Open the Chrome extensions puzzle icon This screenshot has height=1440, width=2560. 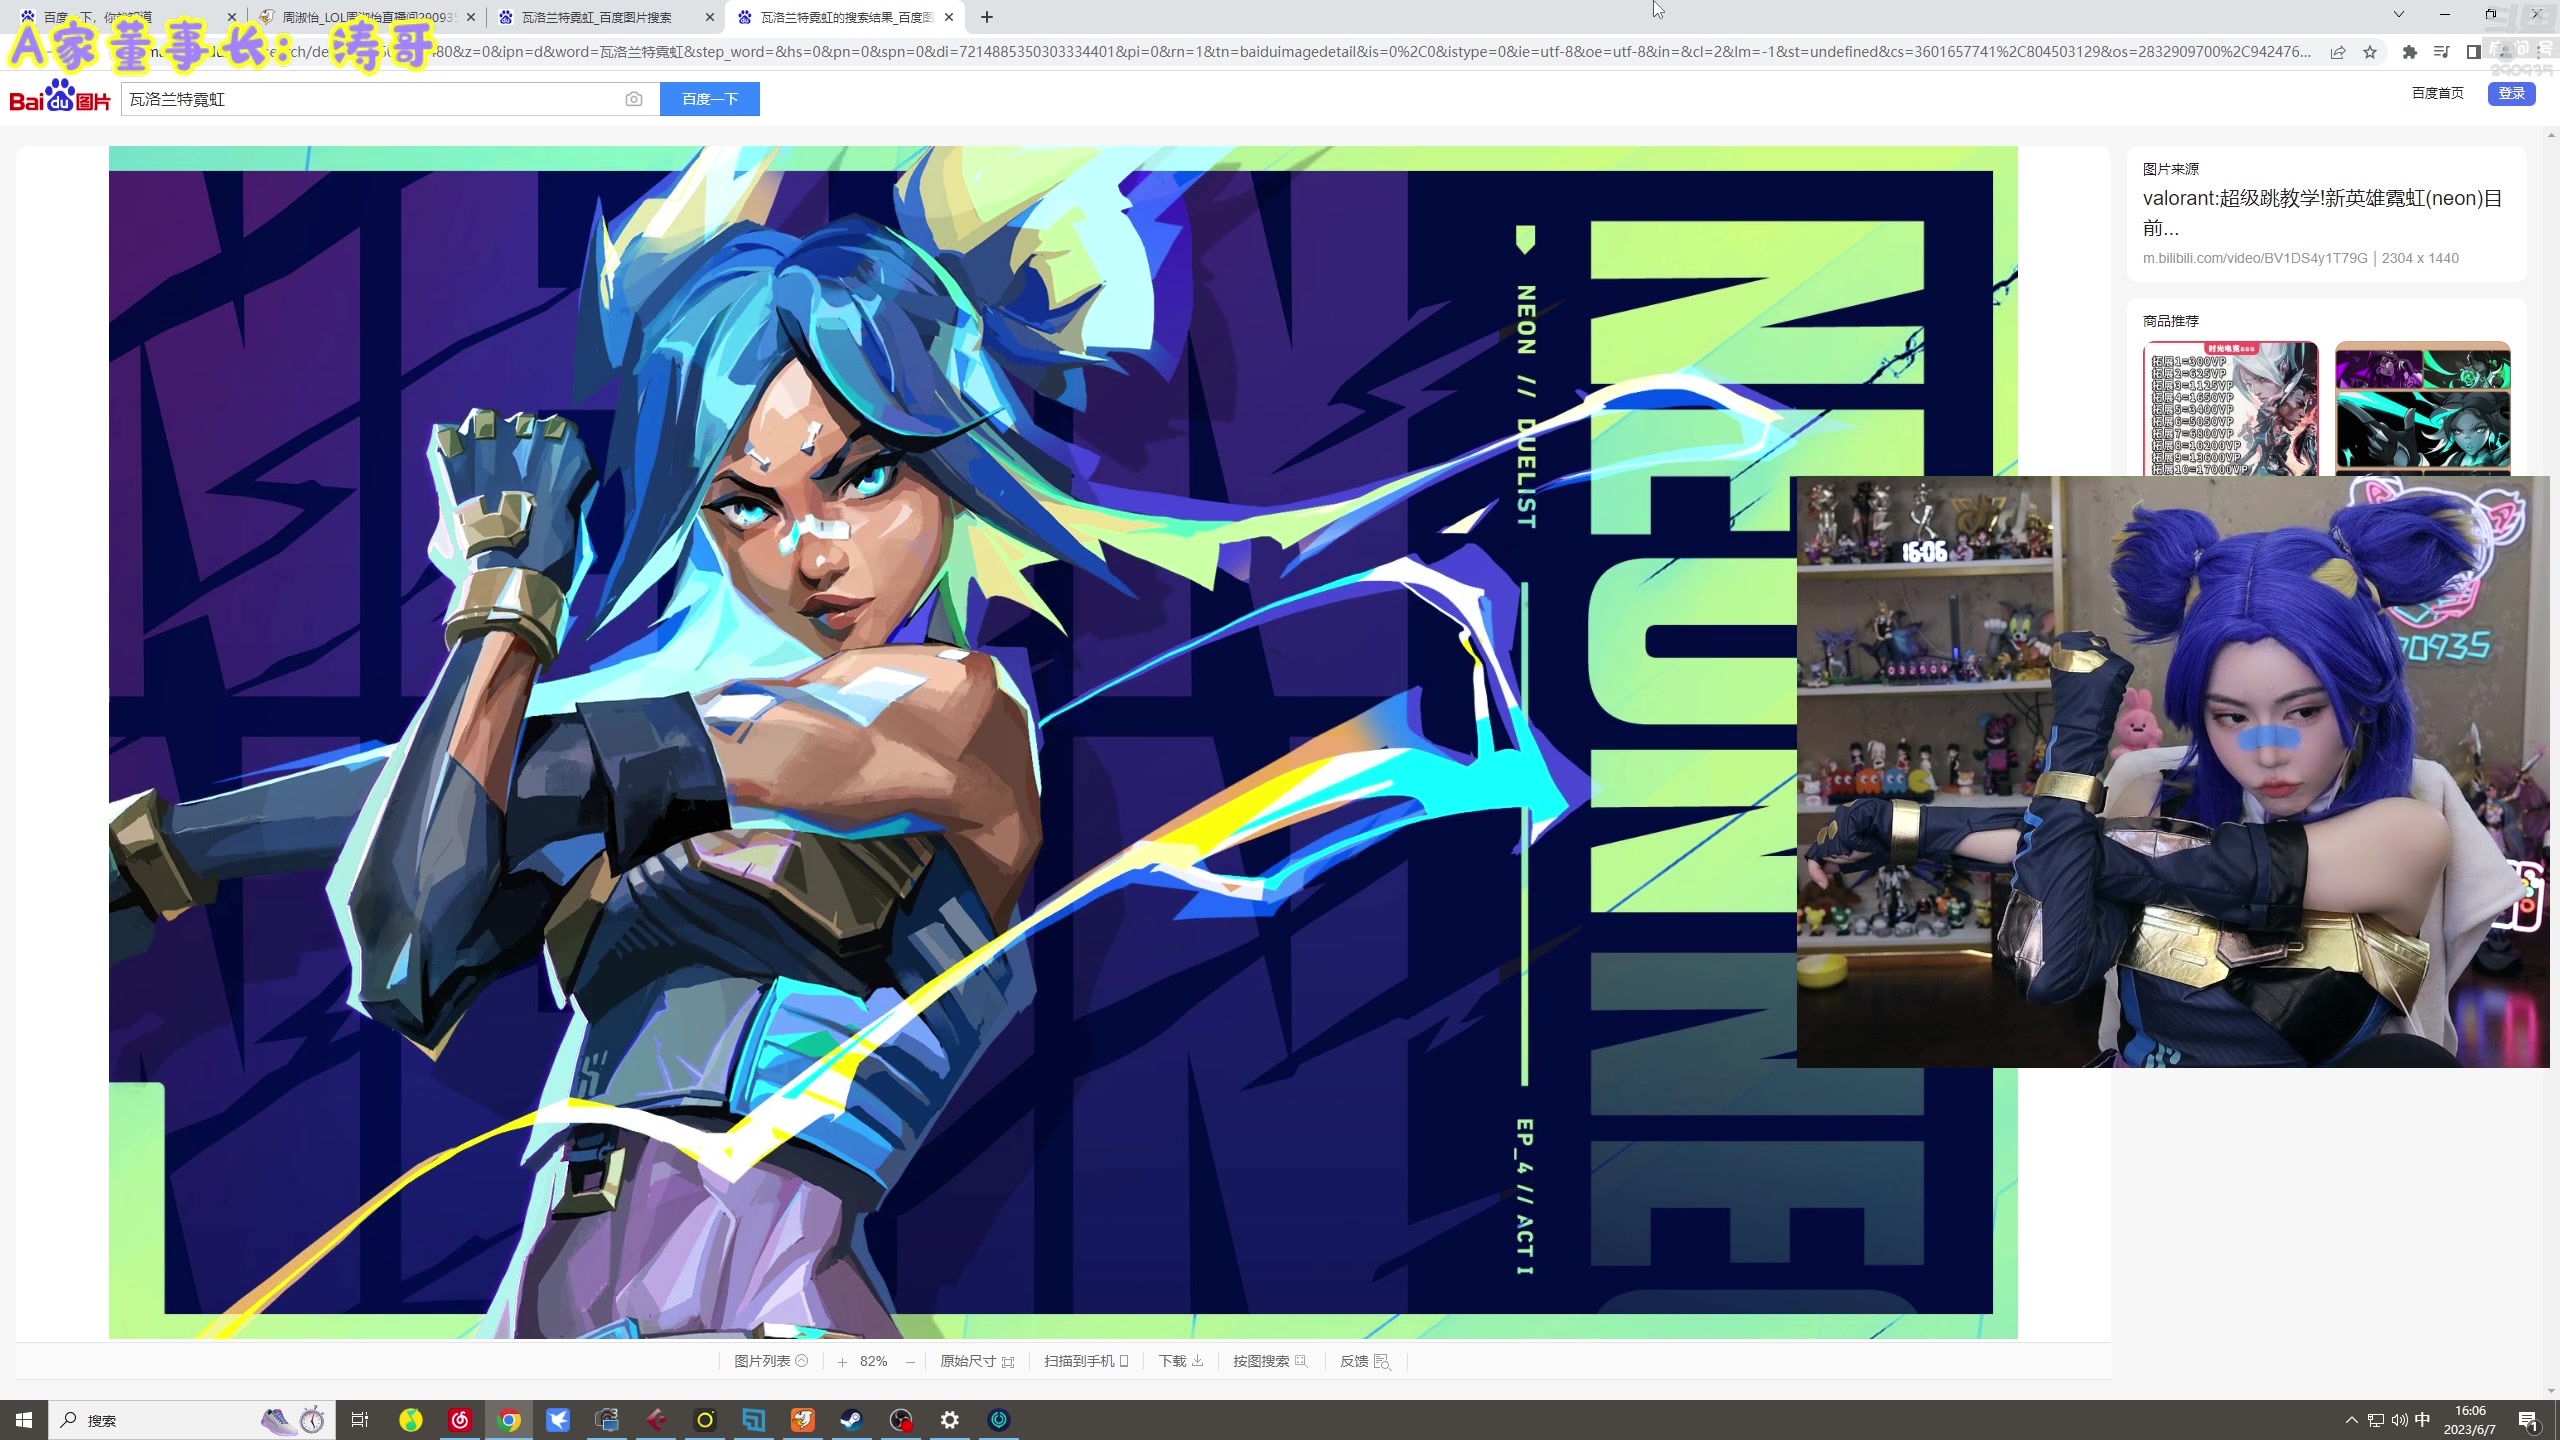2410,52
